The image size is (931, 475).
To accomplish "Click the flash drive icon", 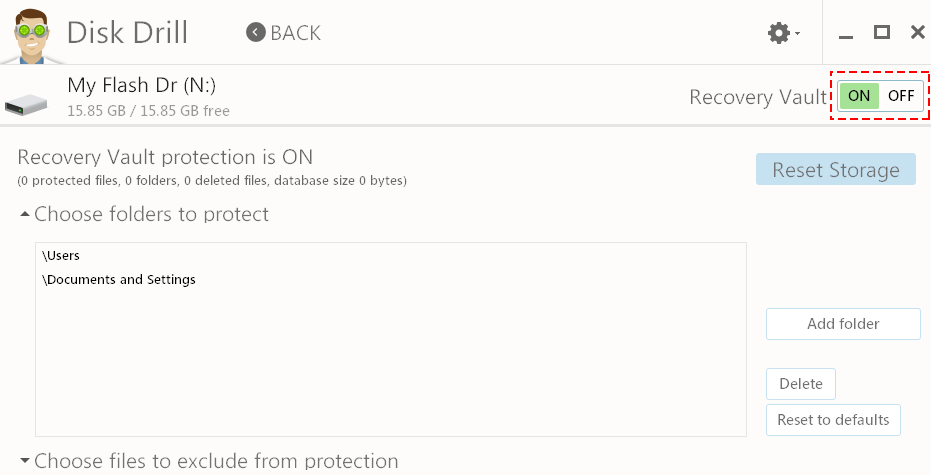I will click(26, 104).
